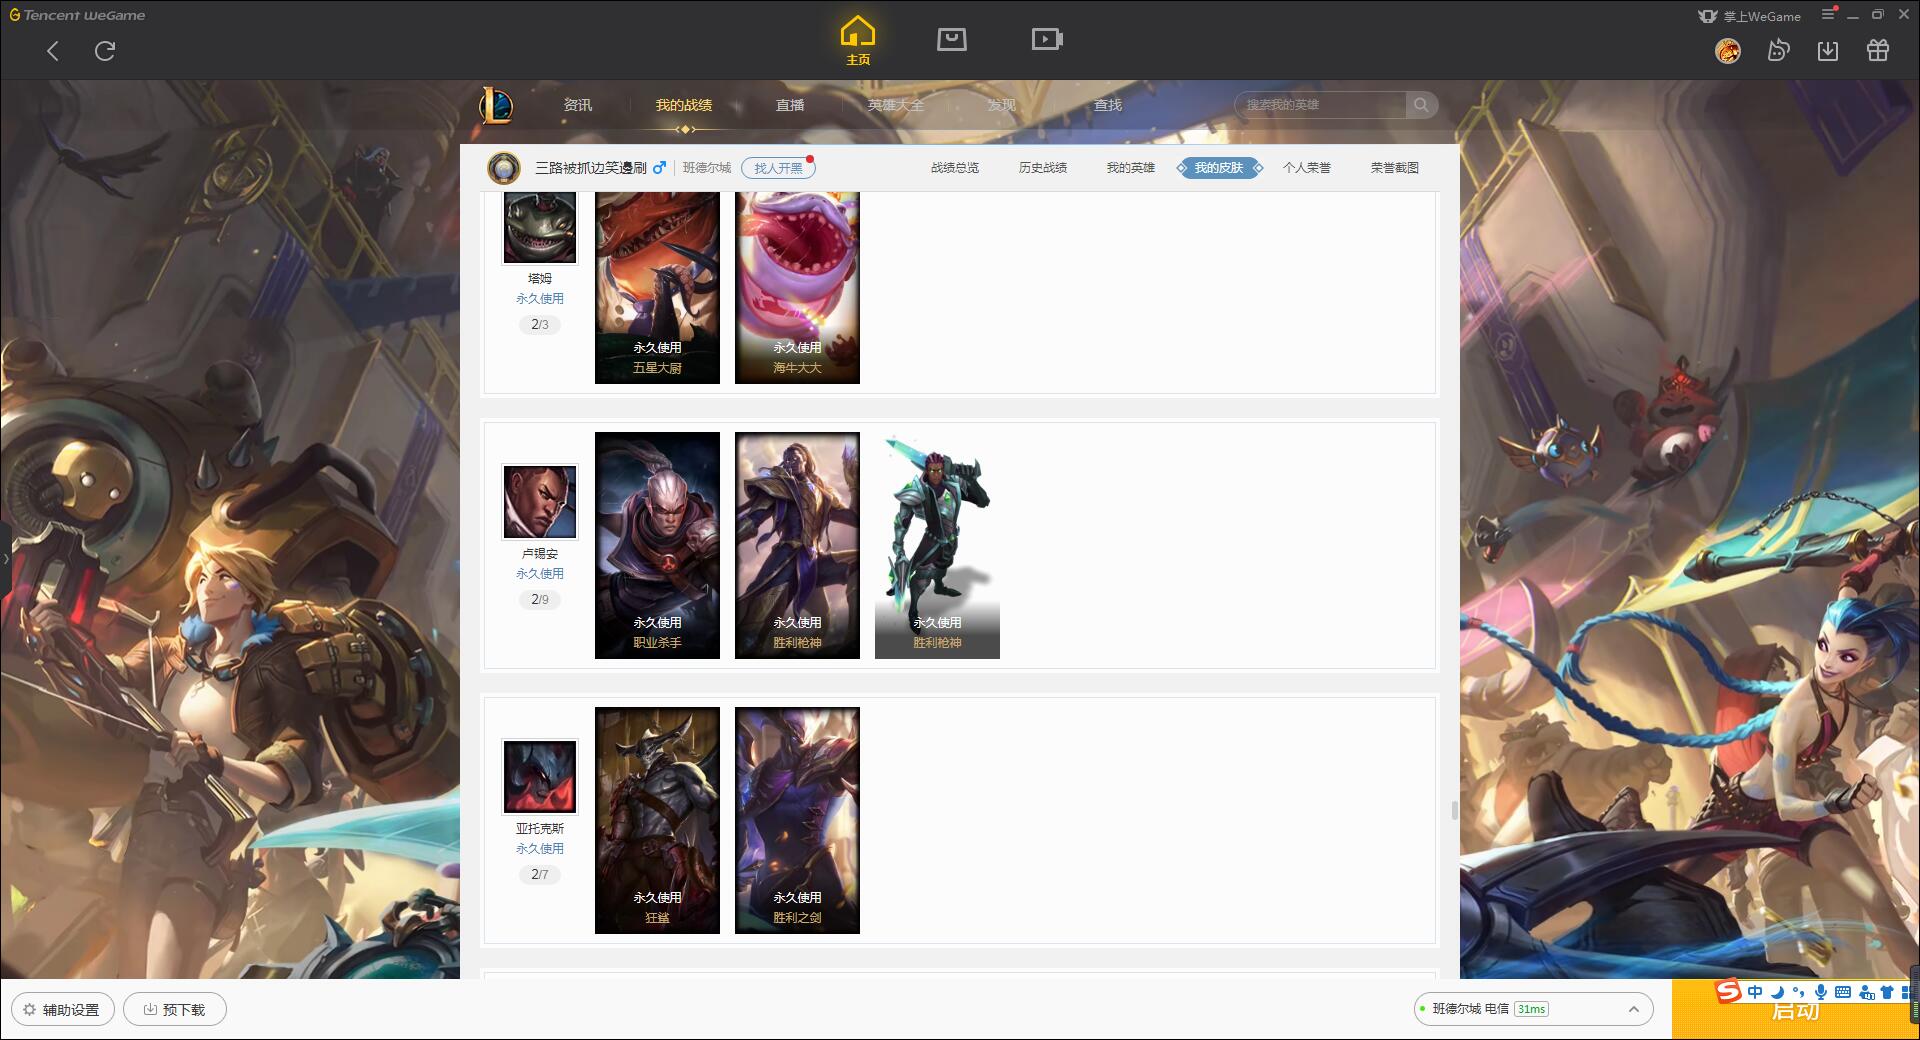Click the Sogou input S logo
This screenshot has width=1920, height=1040.
[1728, 991]
